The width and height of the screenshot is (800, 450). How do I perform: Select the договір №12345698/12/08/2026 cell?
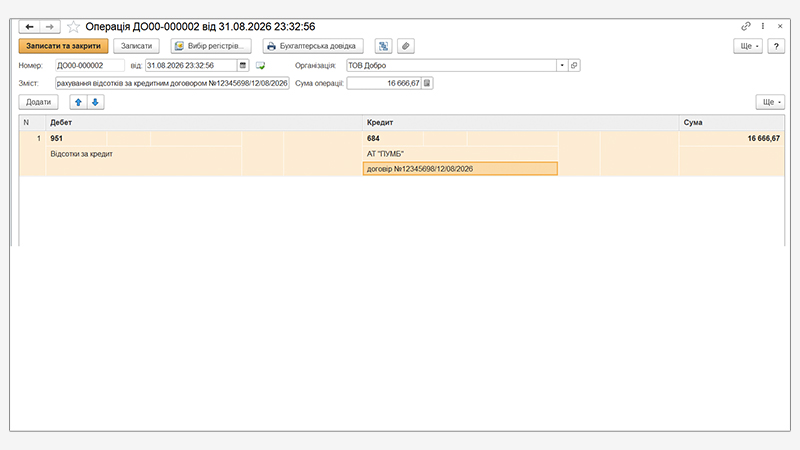[460, 169]
